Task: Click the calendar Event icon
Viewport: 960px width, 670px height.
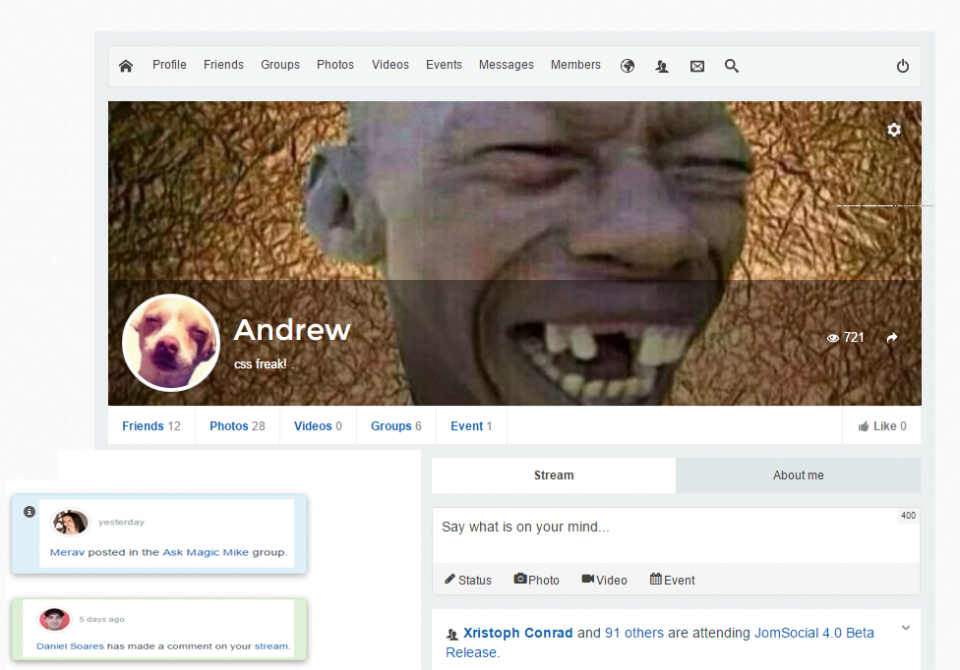Action: 656,579
